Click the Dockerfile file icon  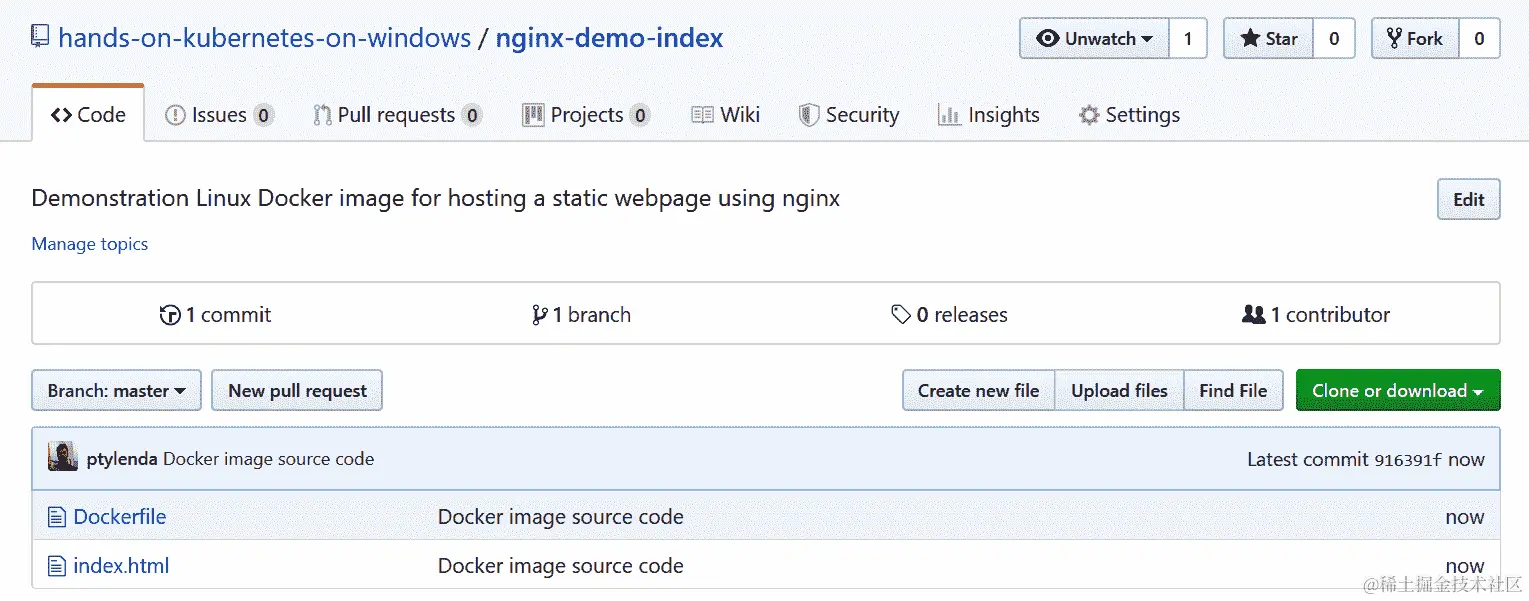click(57, 517)
